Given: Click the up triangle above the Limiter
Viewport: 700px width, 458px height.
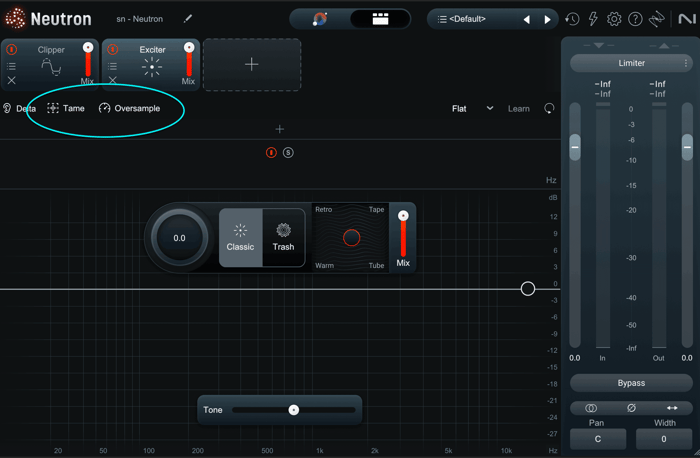Looking at the screenshot, I should 664,46.
